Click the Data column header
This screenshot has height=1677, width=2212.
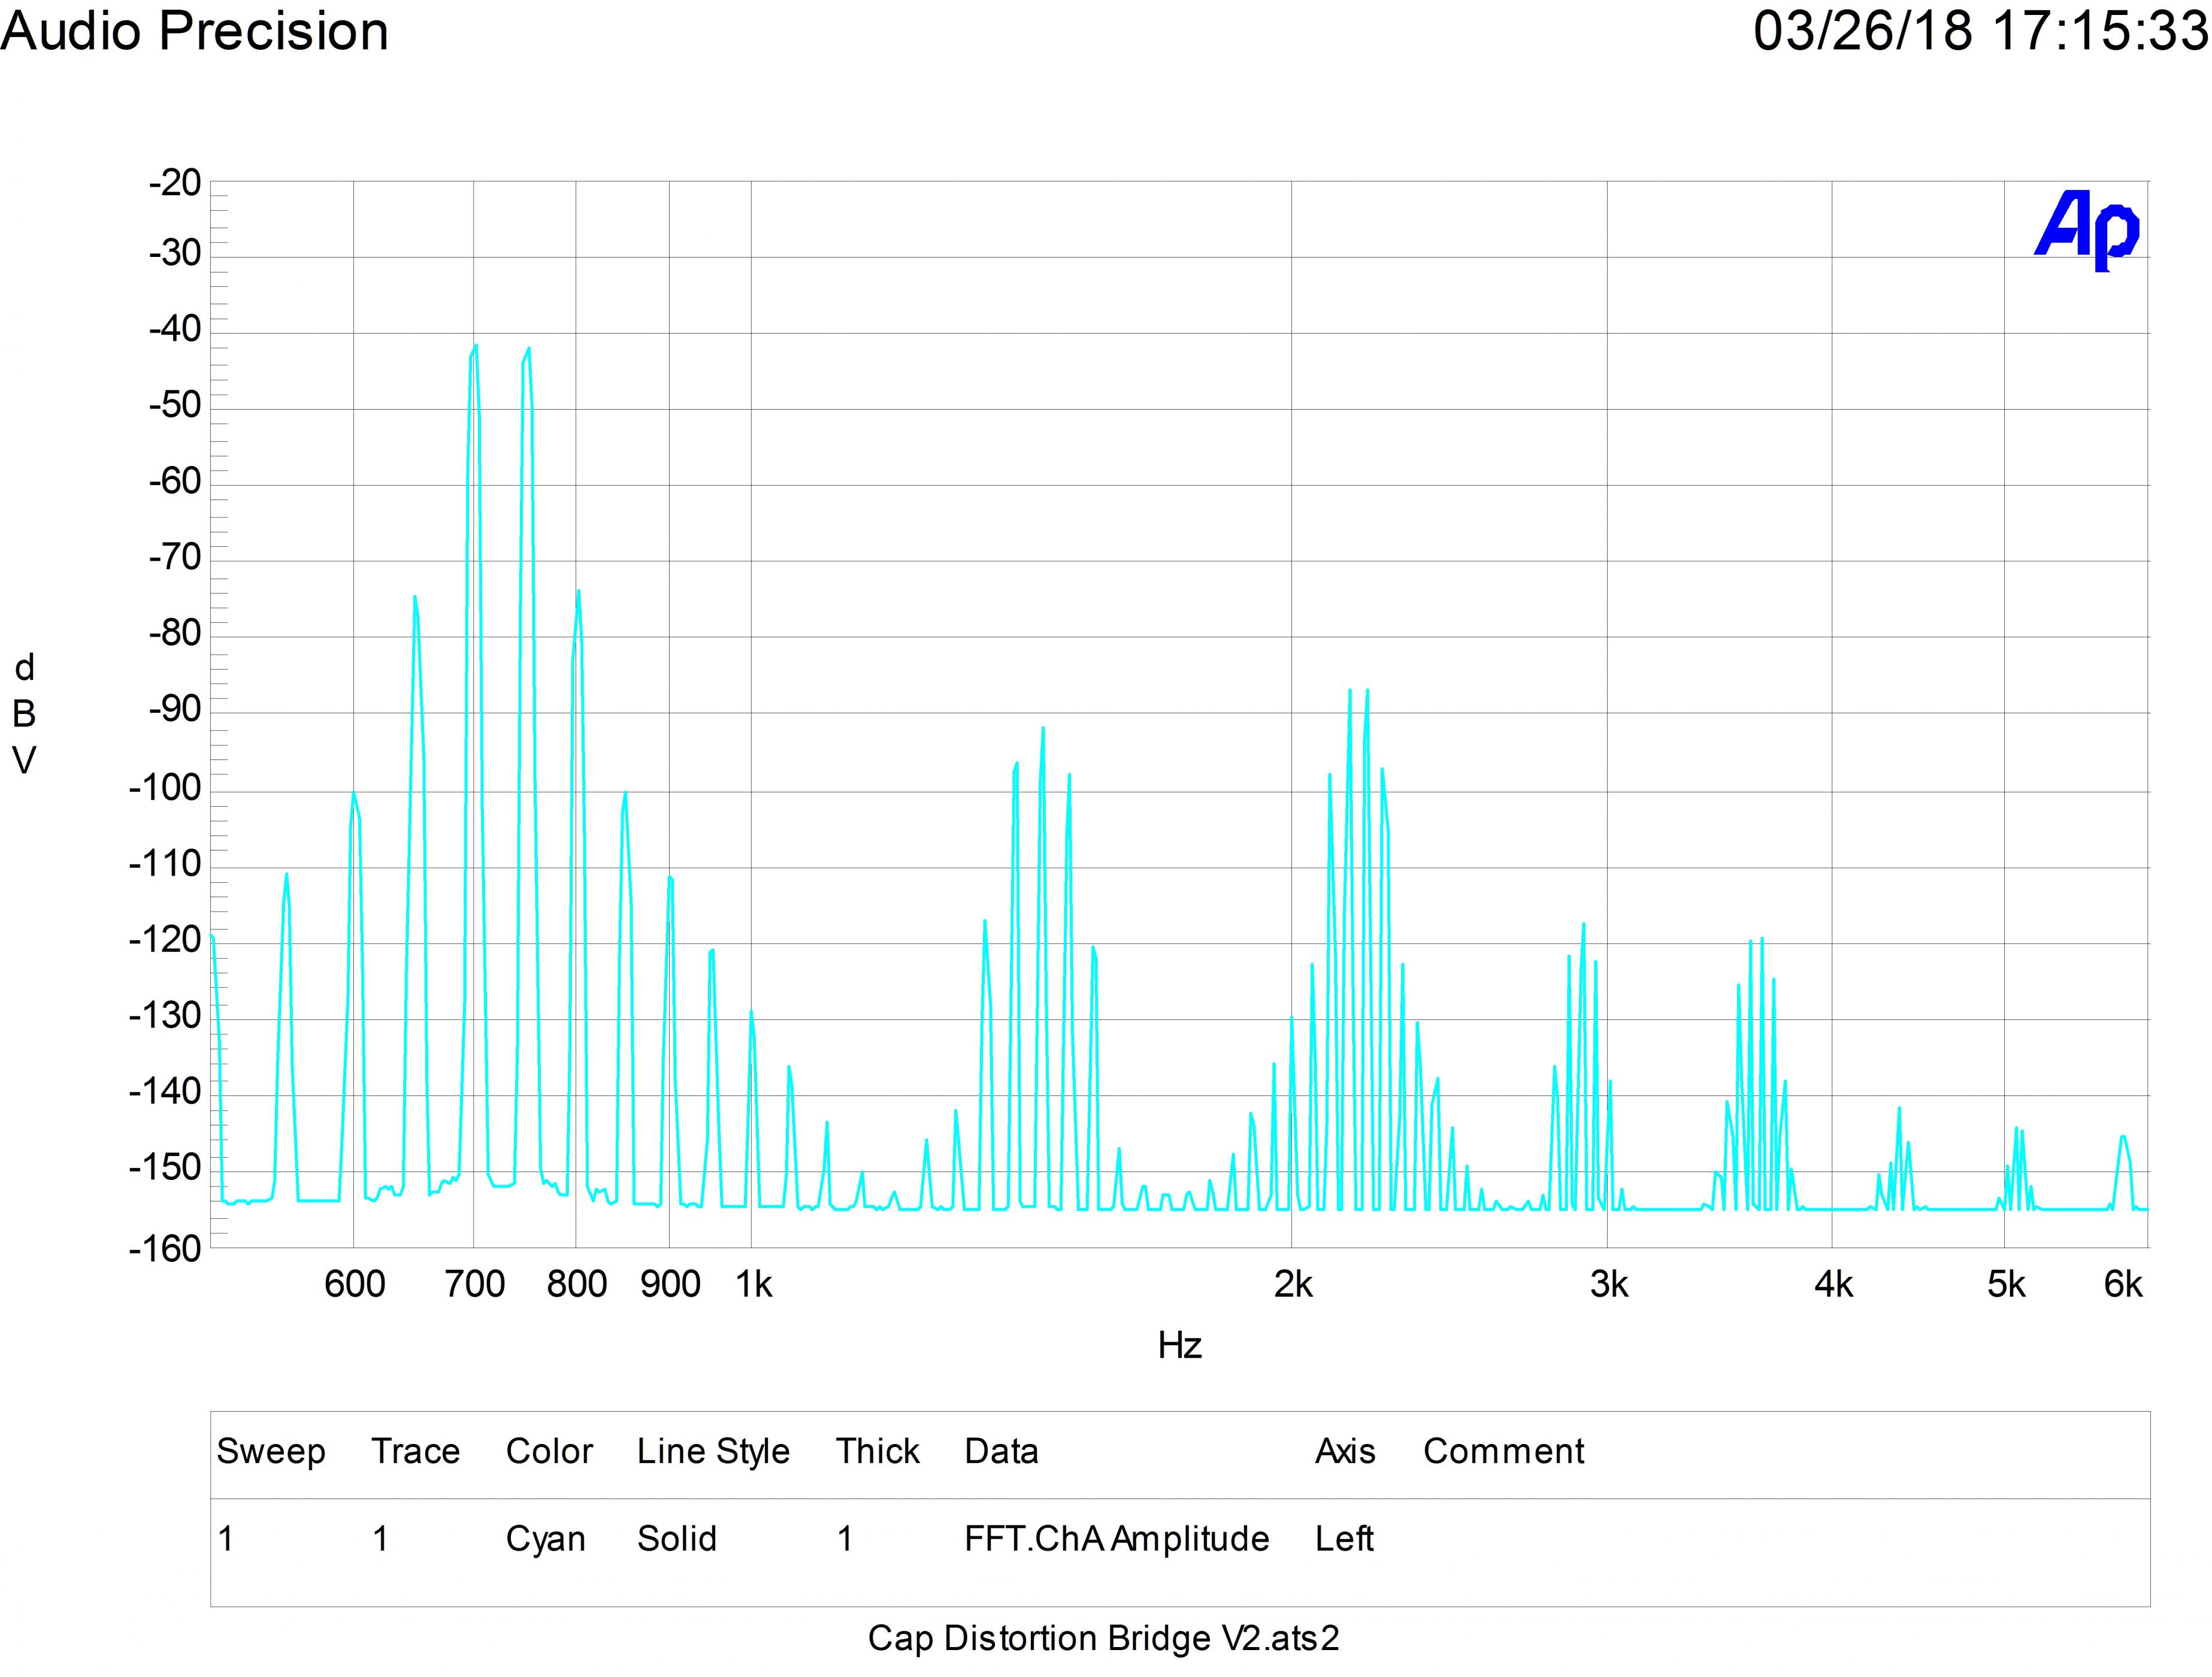point(1001,1451)
